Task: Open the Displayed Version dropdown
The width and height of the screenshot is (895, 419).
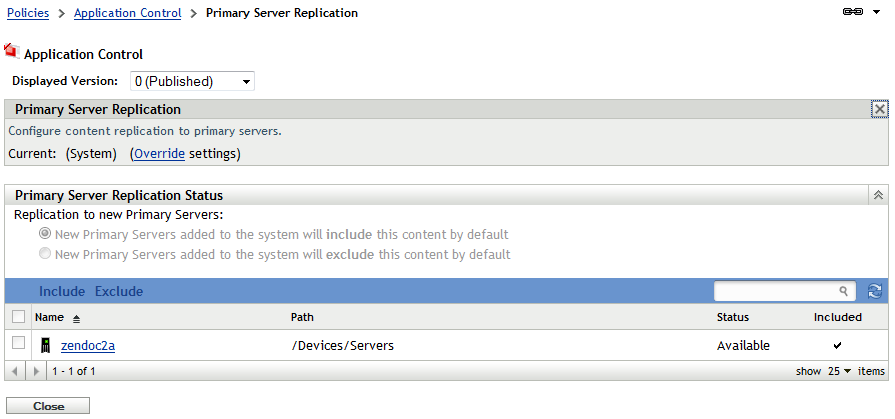Action: 246,81
